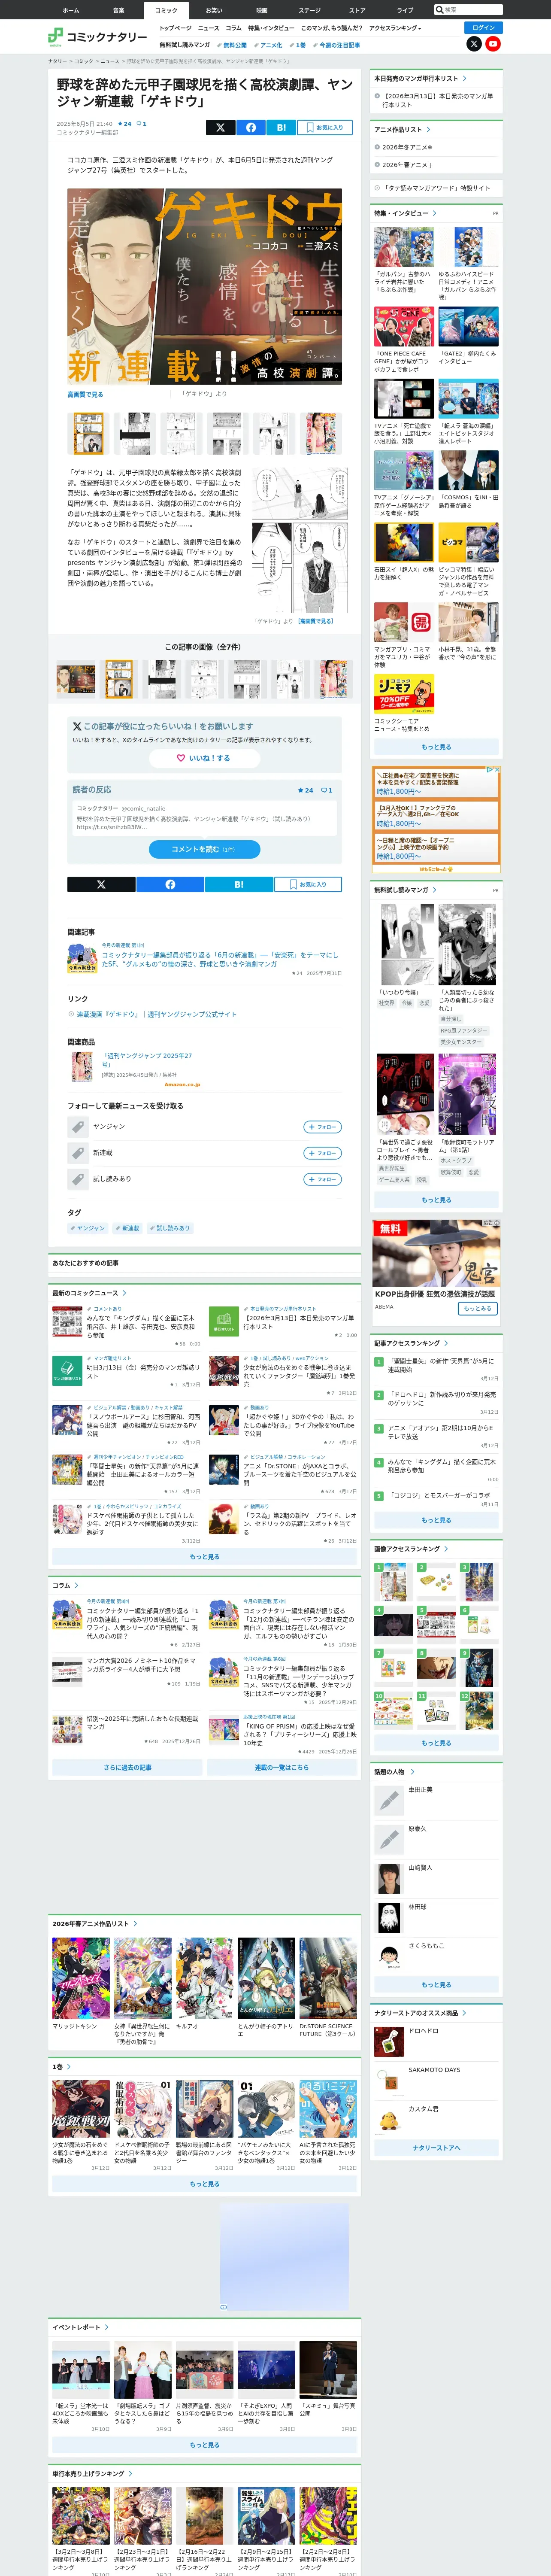Viewport: 551px width, 2576px height.
Task: Share on Facebook in the lower share bar
Action: [x=170, y=884]
